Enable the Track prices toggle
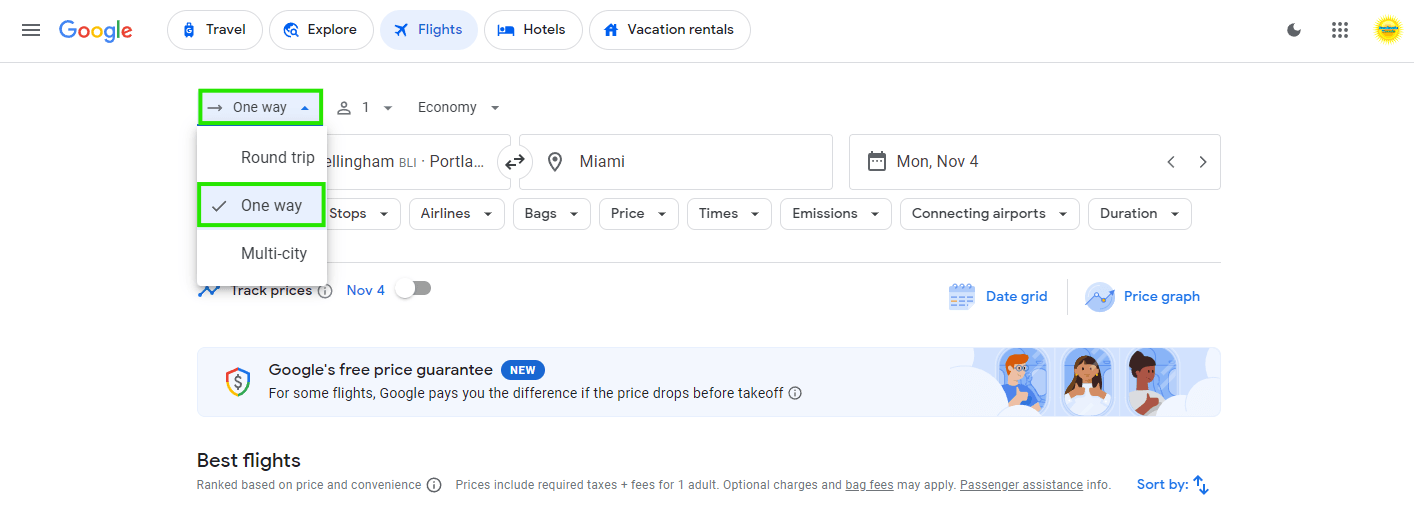Screen dimensions: 1414x510 [x=413, y=289]
